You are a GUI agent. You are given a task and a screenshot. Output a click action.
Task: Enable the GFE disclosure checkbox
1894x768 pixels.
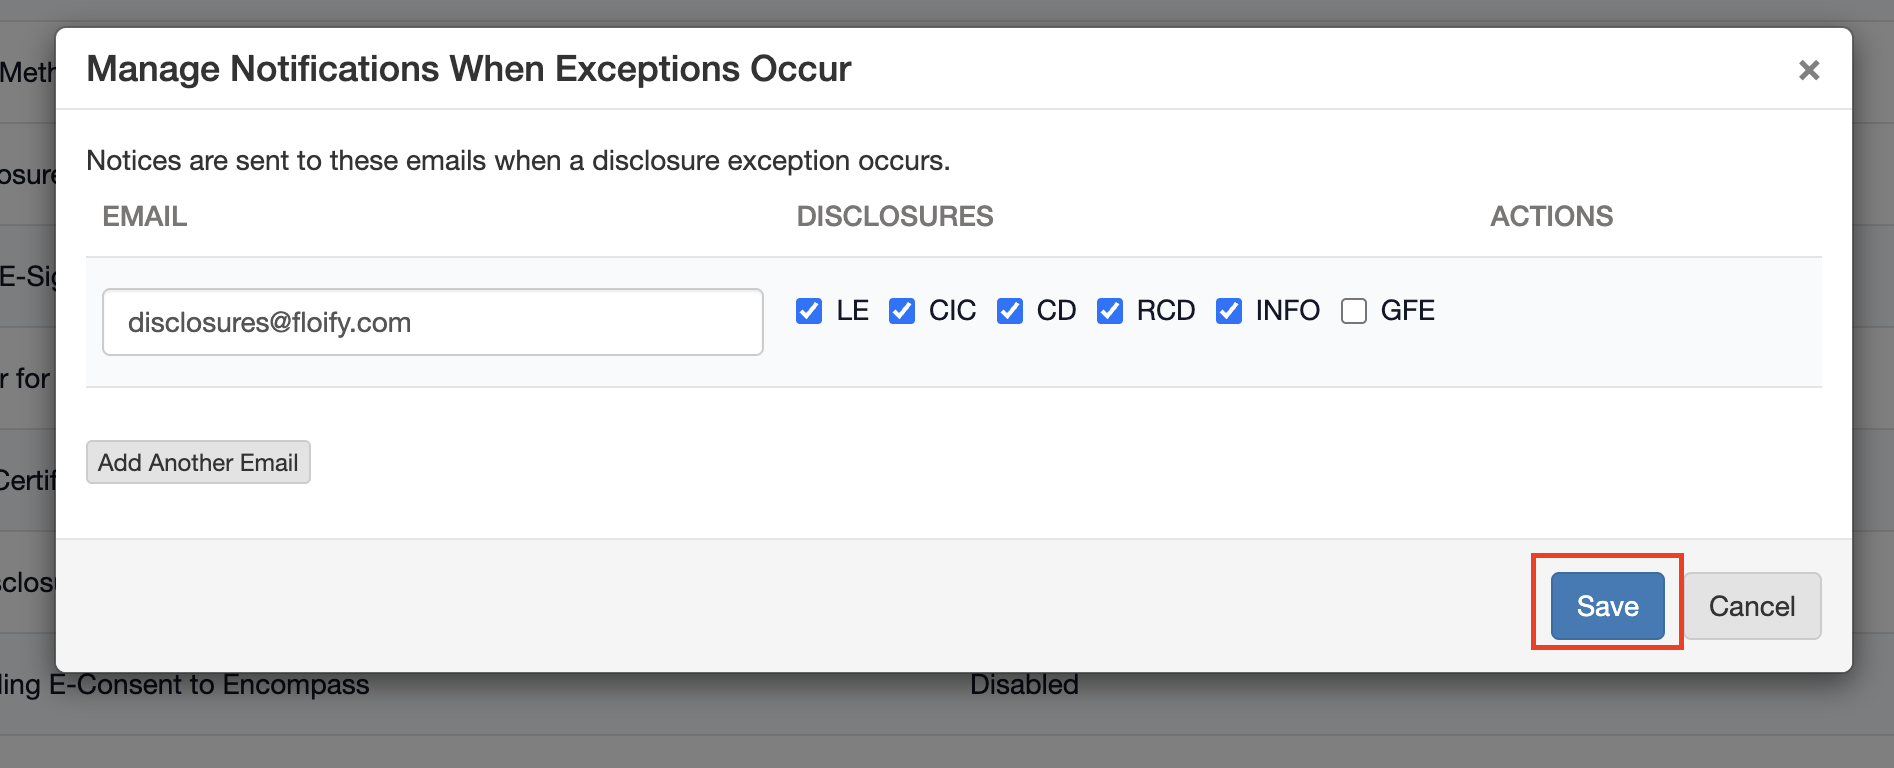pos(1354,311)
